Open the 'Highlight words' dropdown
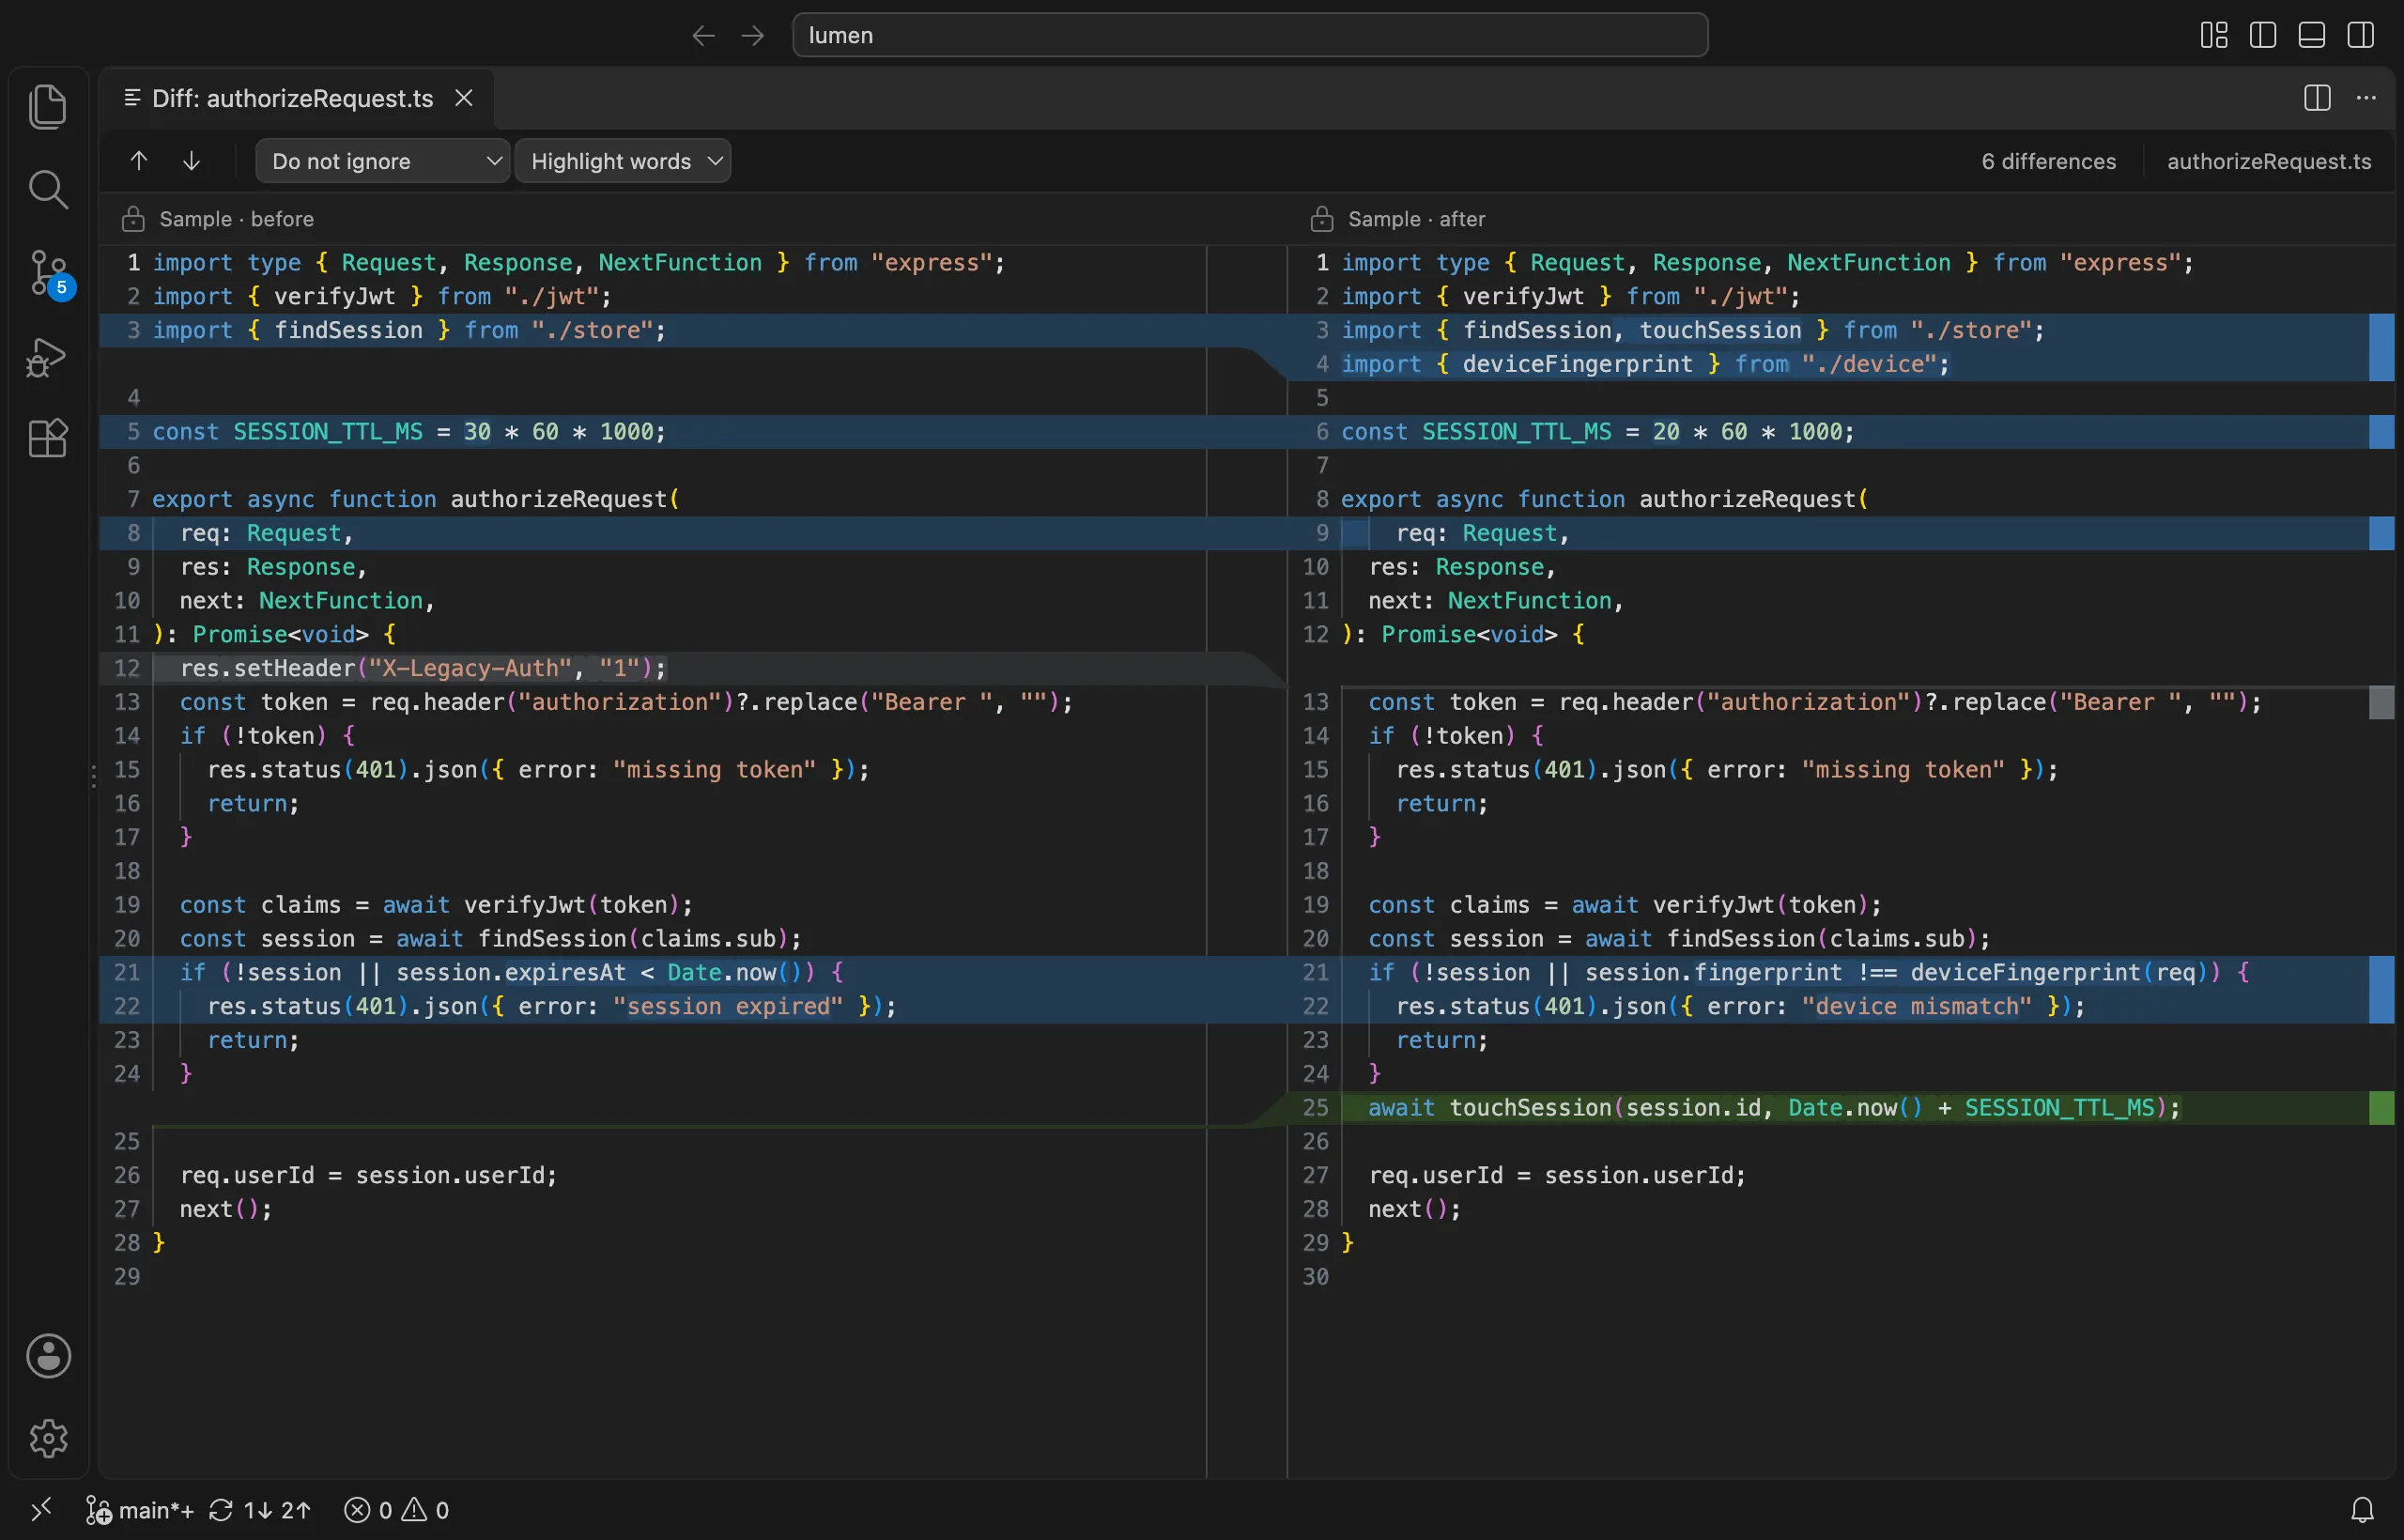 pyautogui.click(x=623, y=161)
